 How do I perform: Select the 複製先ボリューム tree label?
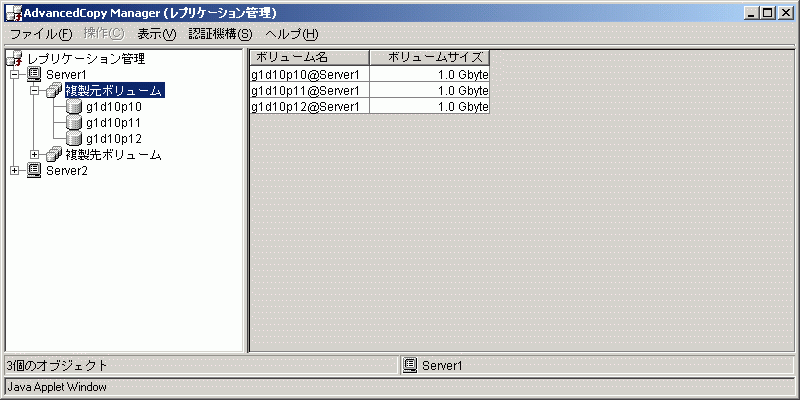[x=114, y=155]
